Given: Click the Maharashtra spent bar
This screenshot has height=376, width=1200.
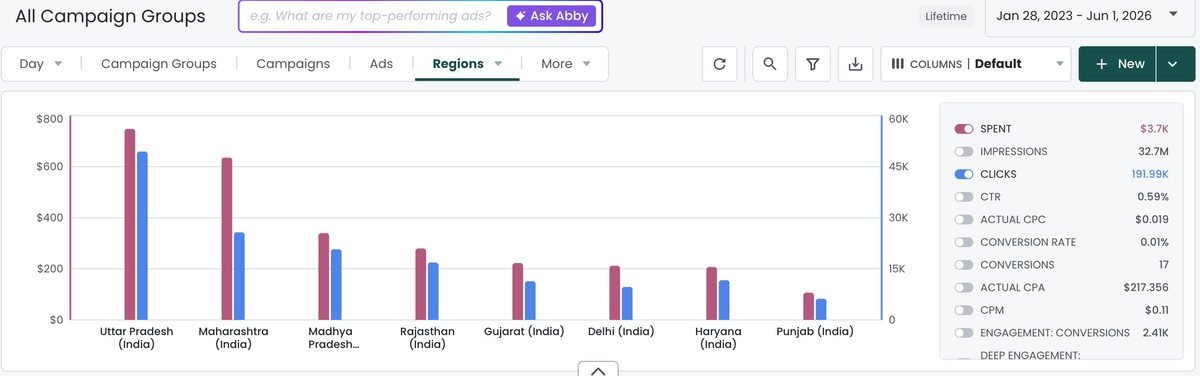Looking at the screenshot, I should [227, 239].
